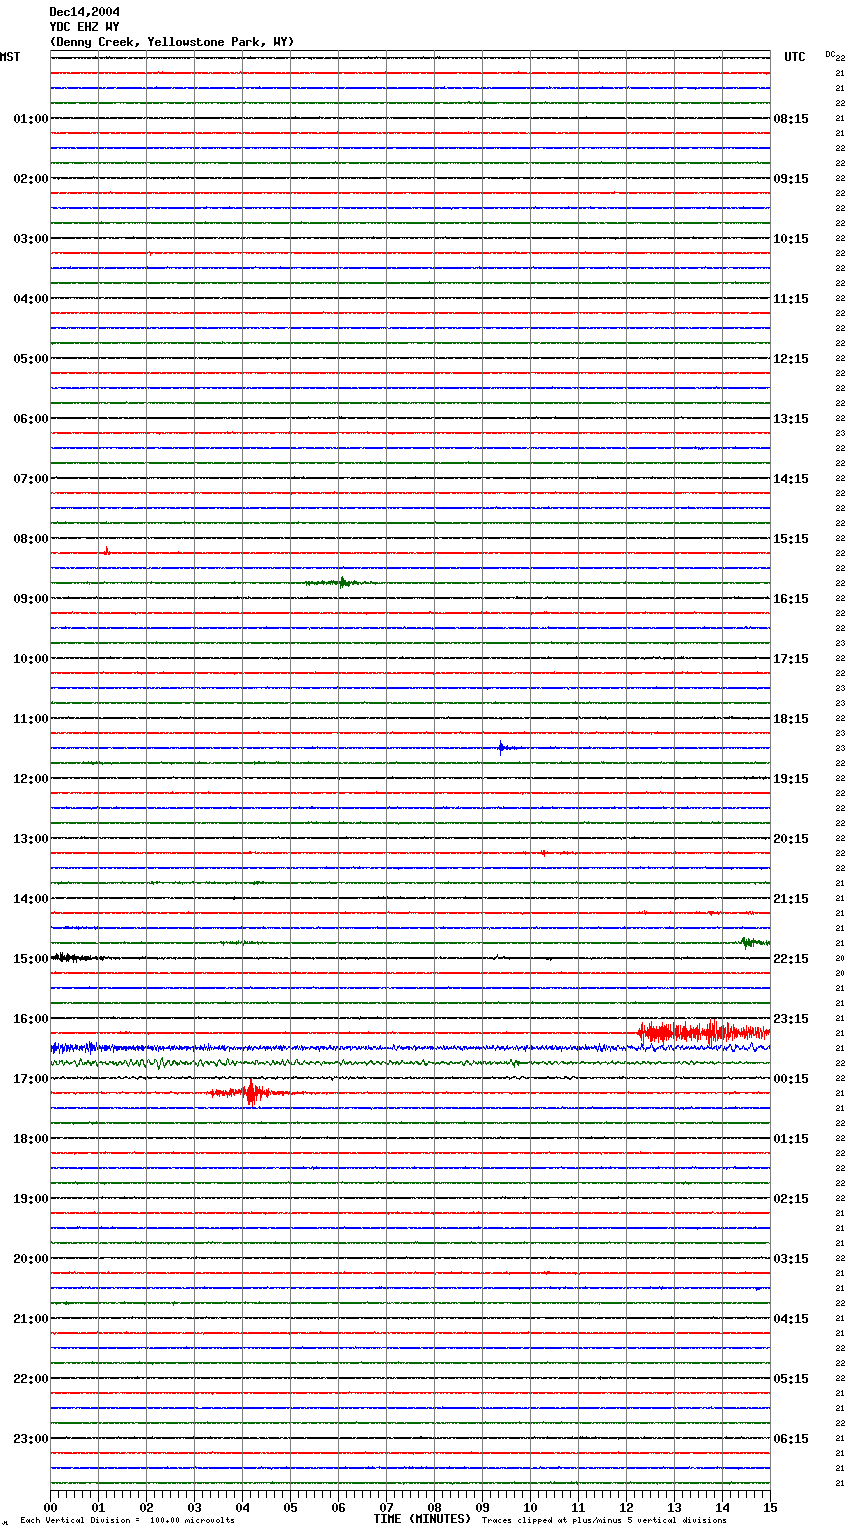Select the 19:00 MST time label
Viewport: 850px width, 1534px height.
tap(31, 1199)
